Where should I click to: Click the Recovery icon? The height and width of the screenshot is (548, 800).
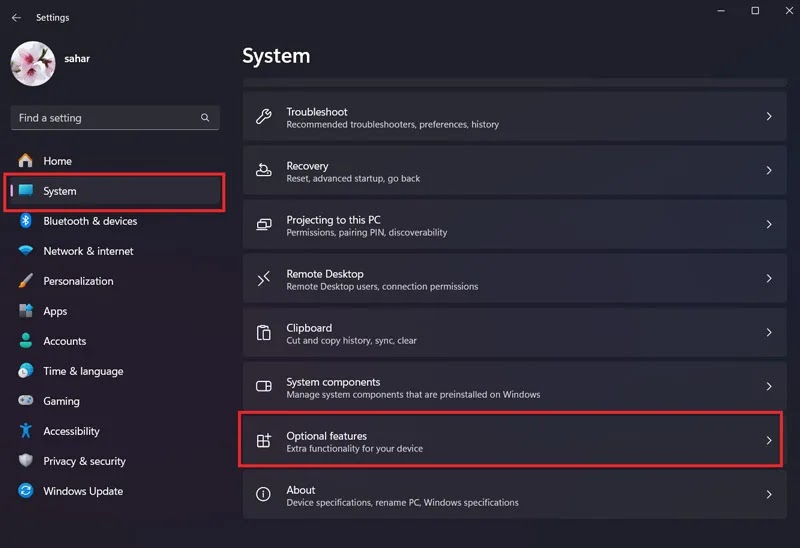[263, 170]
